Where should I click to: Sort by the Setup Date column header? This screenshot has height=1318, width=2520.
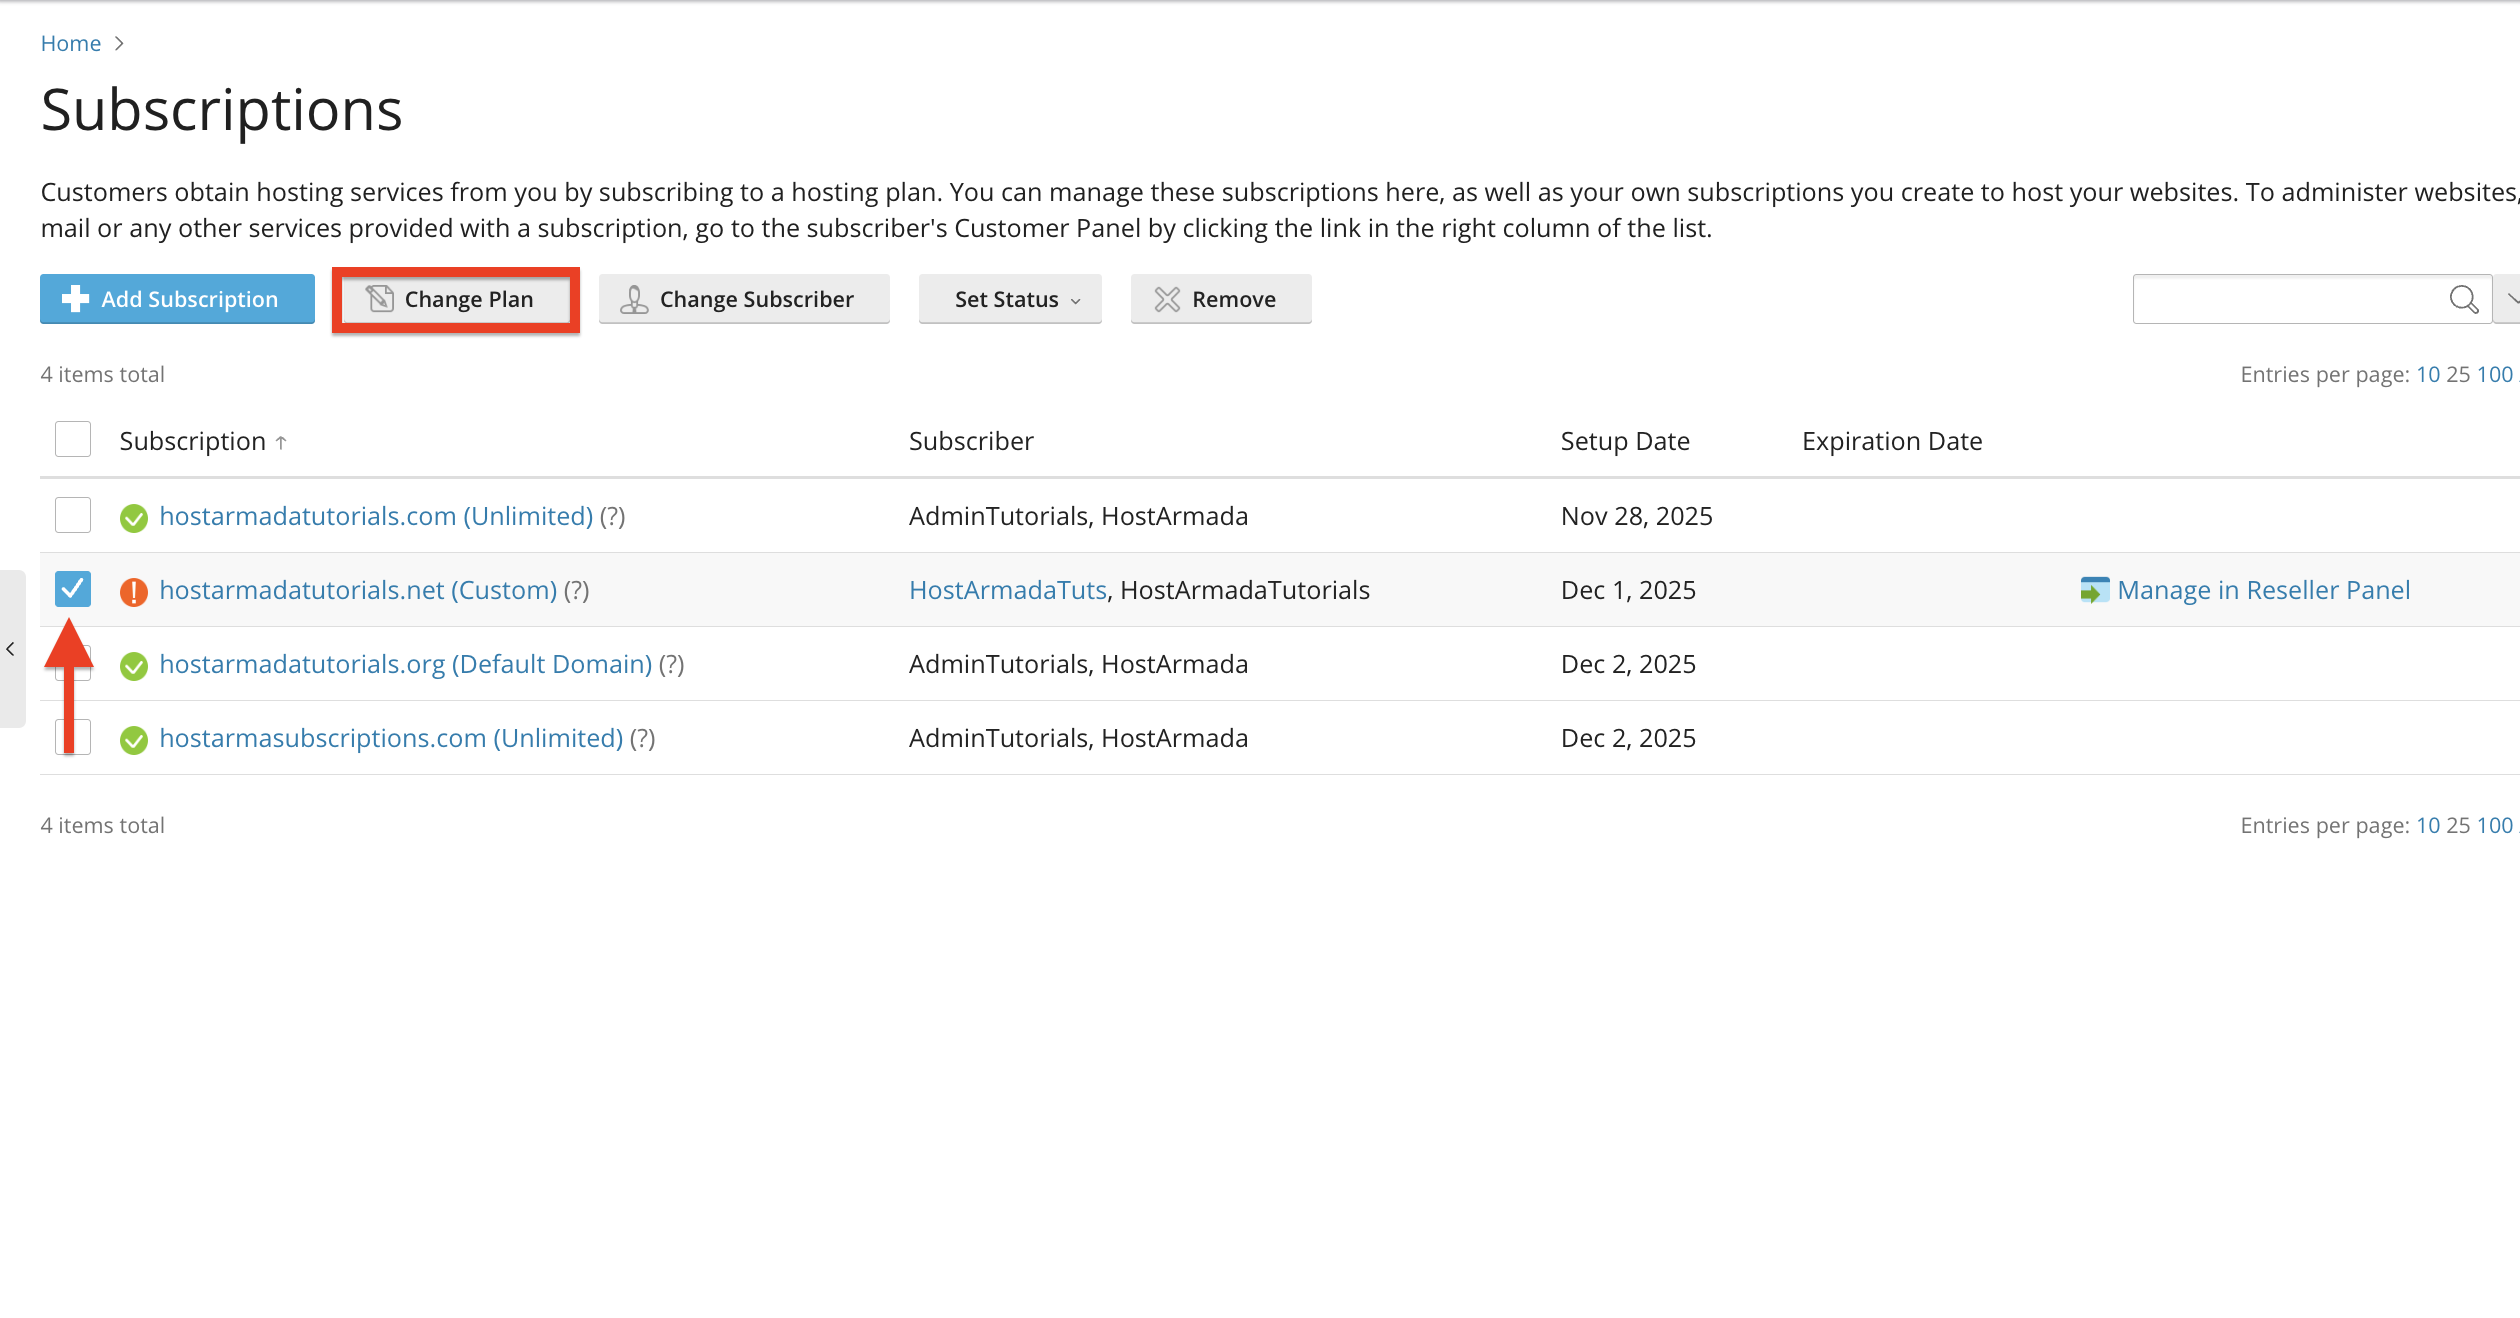pos(1625,441)
